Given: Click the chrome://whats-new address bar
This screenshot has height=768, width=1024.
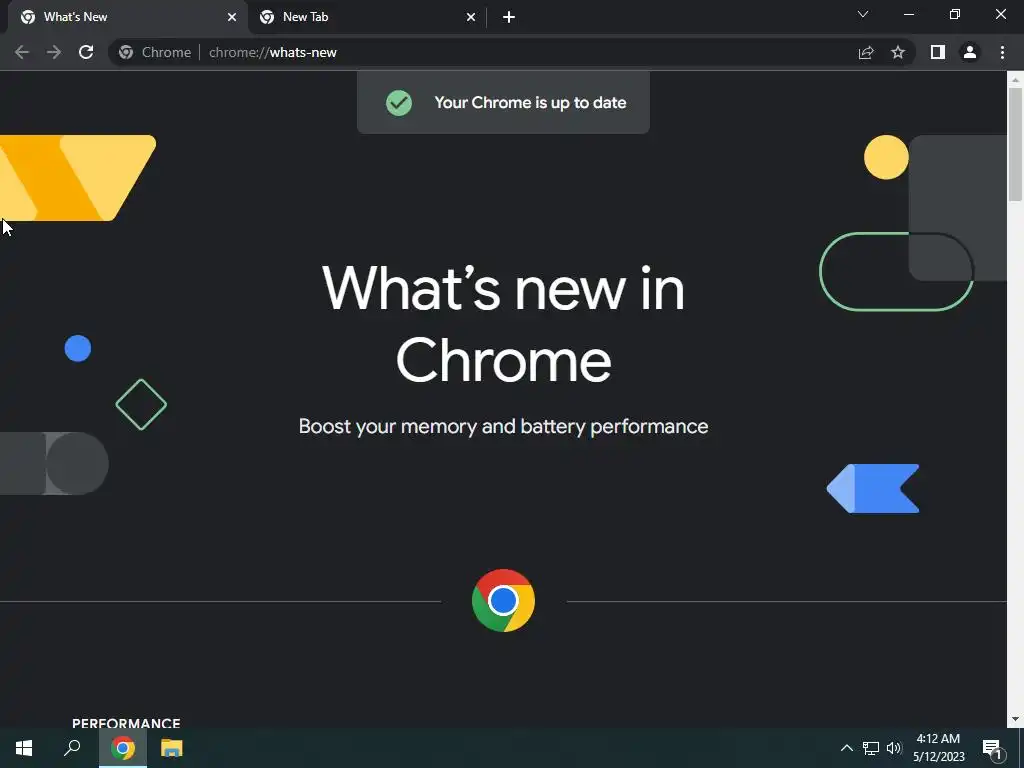Looking at the screenshot, I should pyautogui.click(x=512, y=52).
